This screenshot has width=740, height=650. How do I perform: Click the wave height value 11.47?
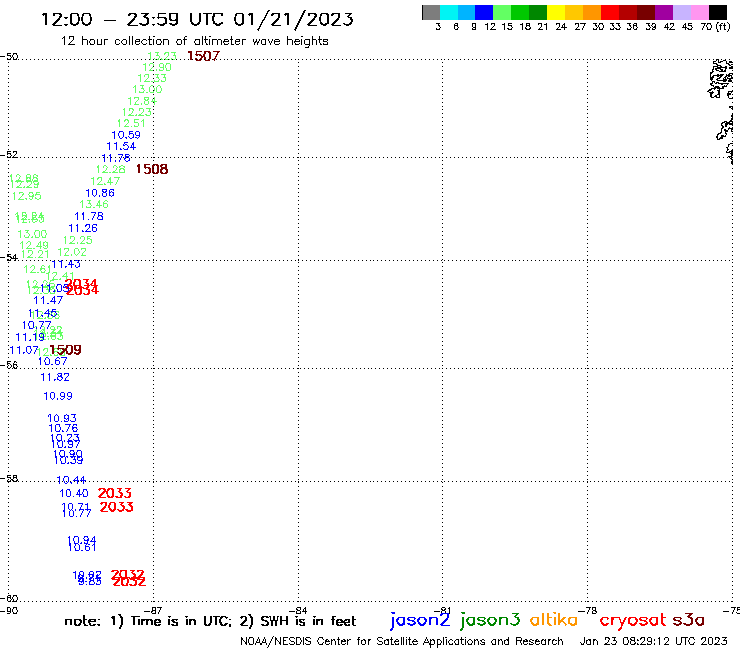pos(48,300)
